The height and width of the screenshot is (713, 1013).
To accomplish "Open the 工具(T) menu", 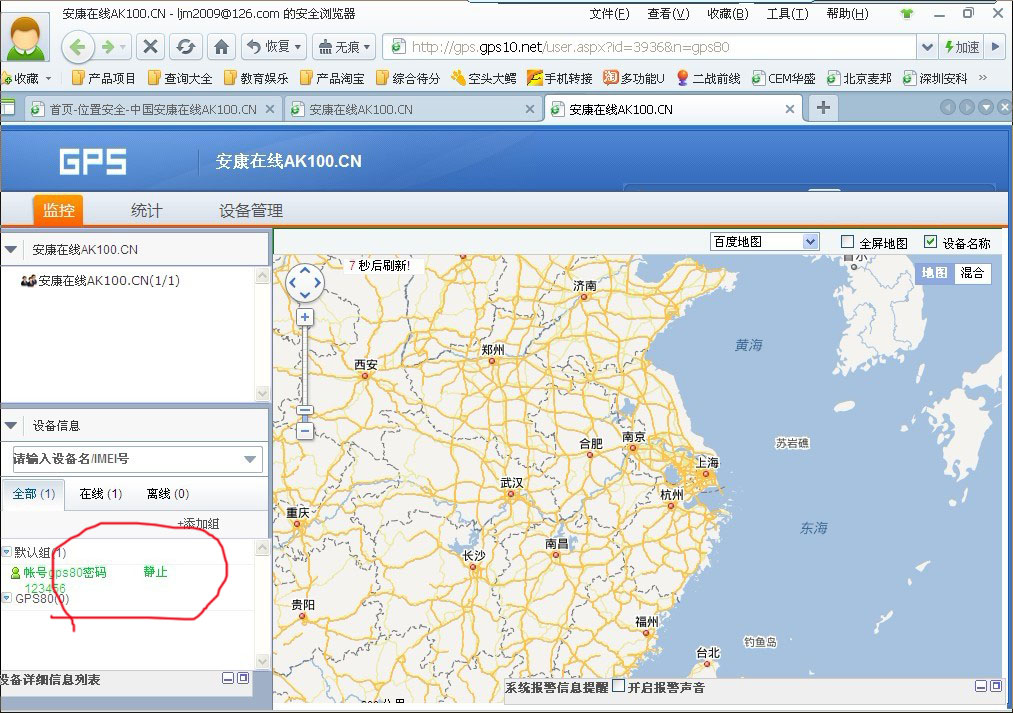I will (787, 14).
